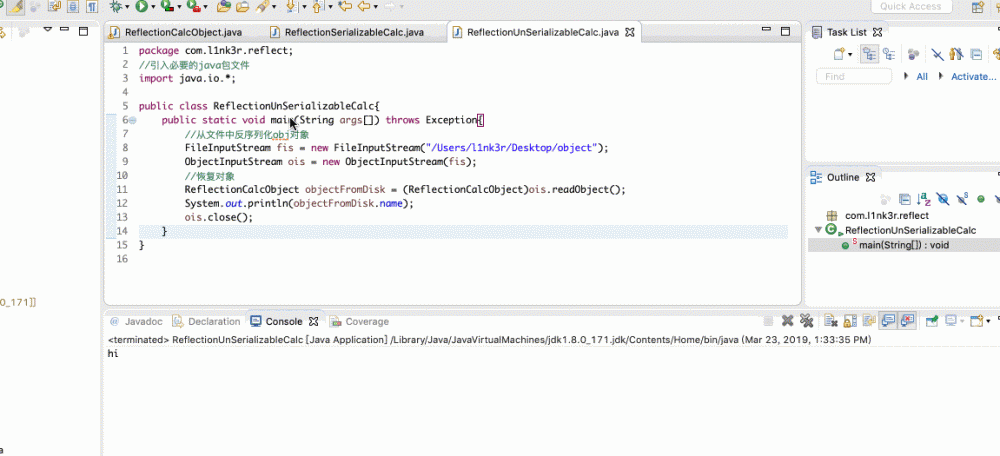Click the All link in Task List
The height and width of the screenshot is (456, 1000).
point(922,77)
